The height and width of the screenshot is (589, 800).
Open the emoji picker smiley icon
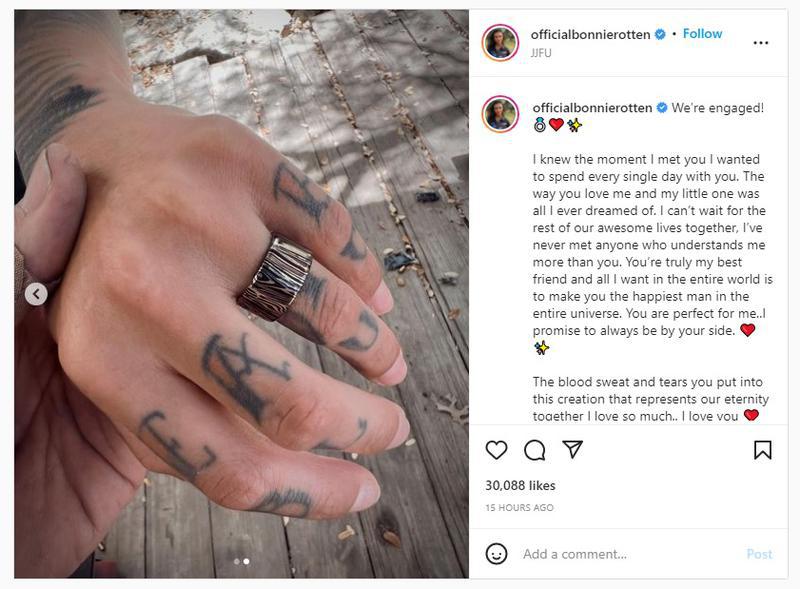(496, 554)
